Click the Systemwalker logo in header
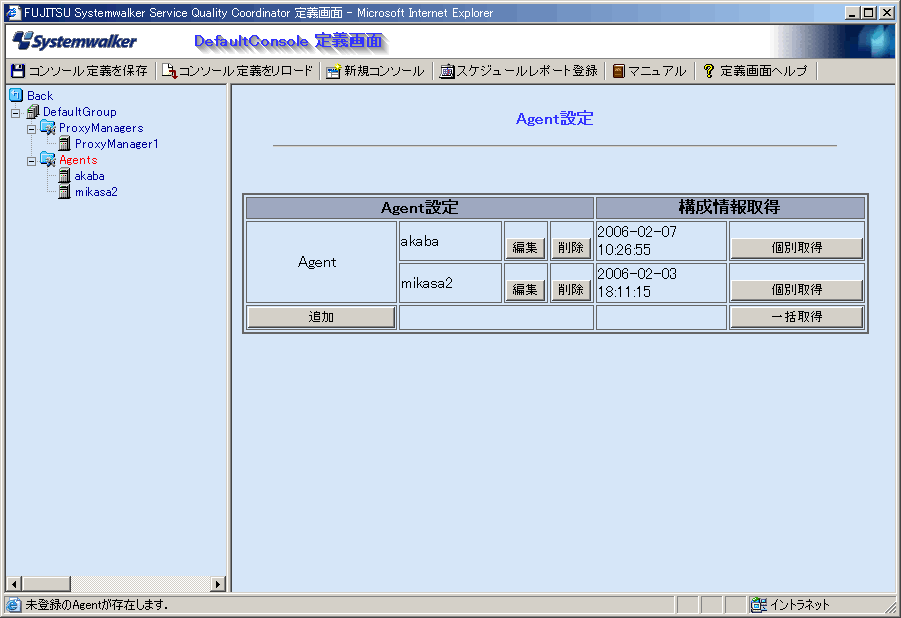The width and height of the screenshot is (901, 618). point(75,42)
